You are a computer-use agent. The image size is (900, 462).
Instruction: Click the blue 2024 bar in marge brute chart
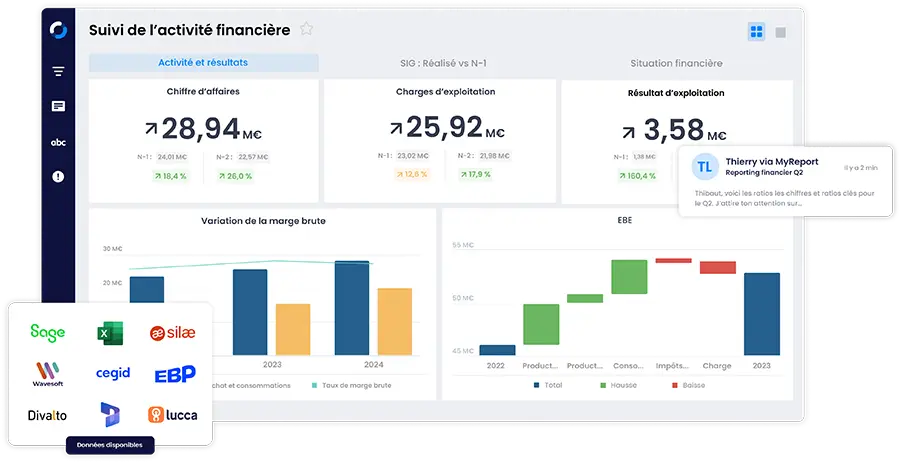coord(352,308)
